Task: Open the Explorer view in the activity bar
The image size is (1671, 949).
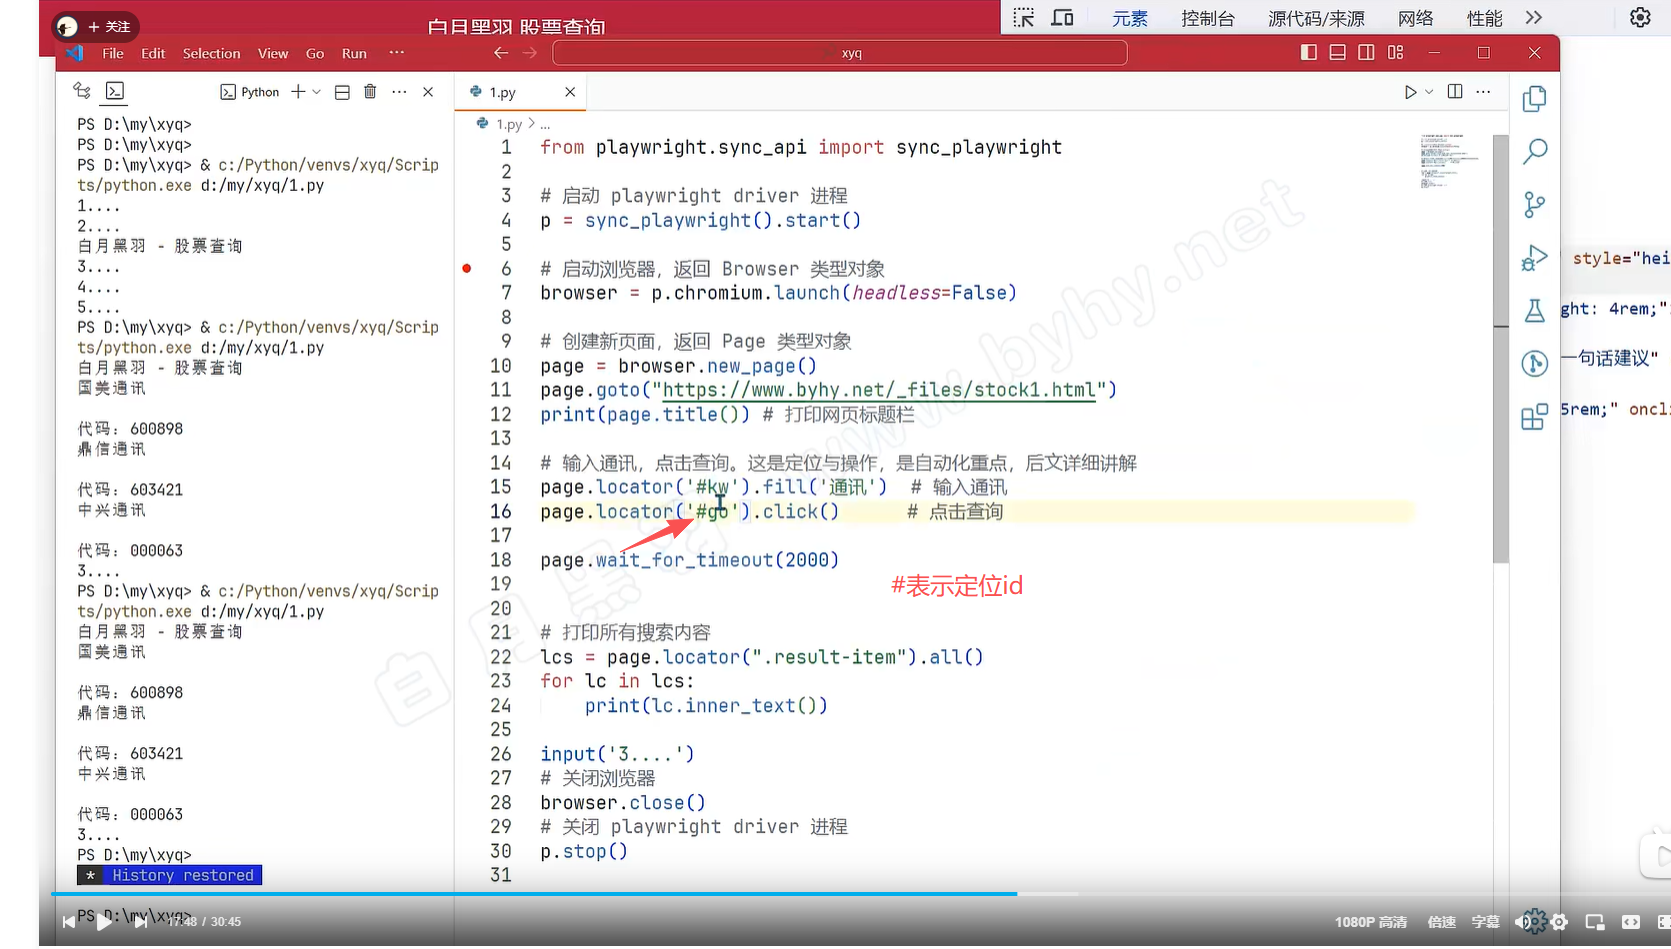Action: (1534, 98)
